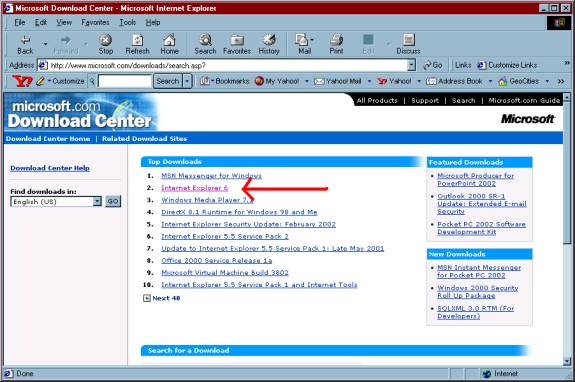This screenshot has width=575, height=382.
Task: Open Microsoft.com Guide link
Action: pos(524,100)
